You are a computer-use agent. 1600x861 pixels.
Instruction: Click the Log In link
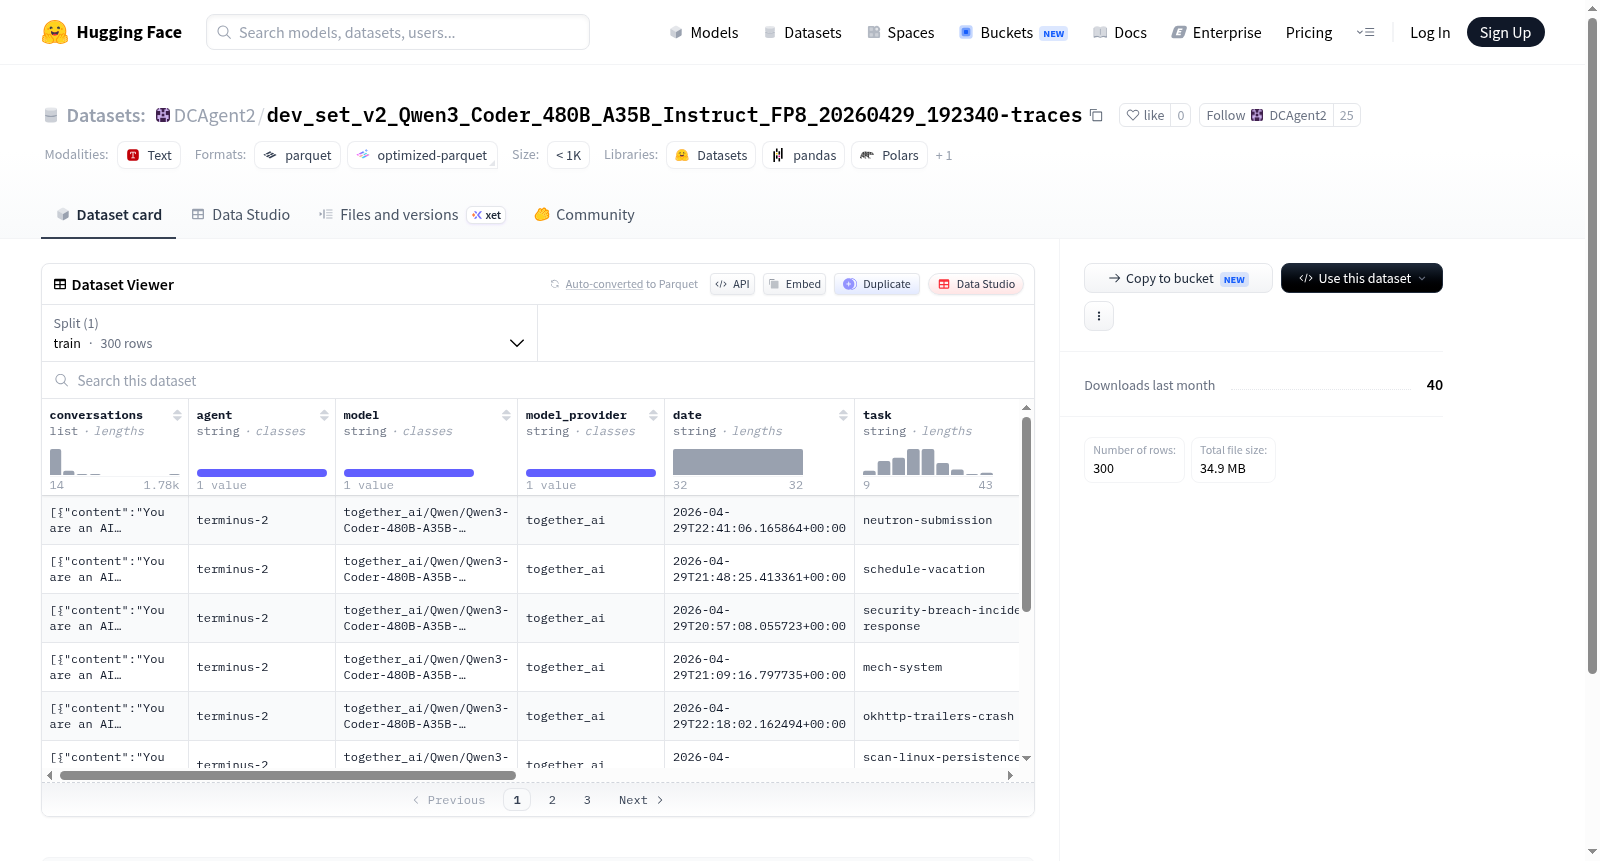click(x=1430, y=32)
